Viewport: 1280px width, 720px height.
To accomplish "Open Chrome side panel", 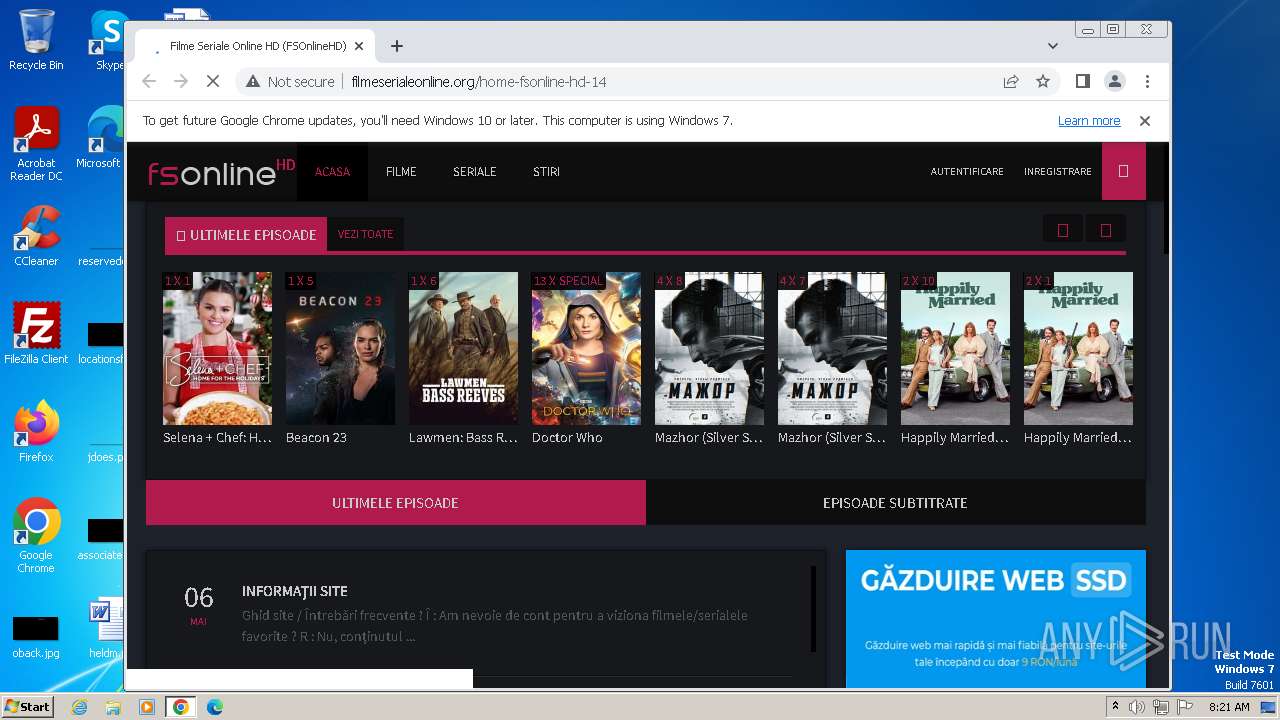I will (1082, 81).
